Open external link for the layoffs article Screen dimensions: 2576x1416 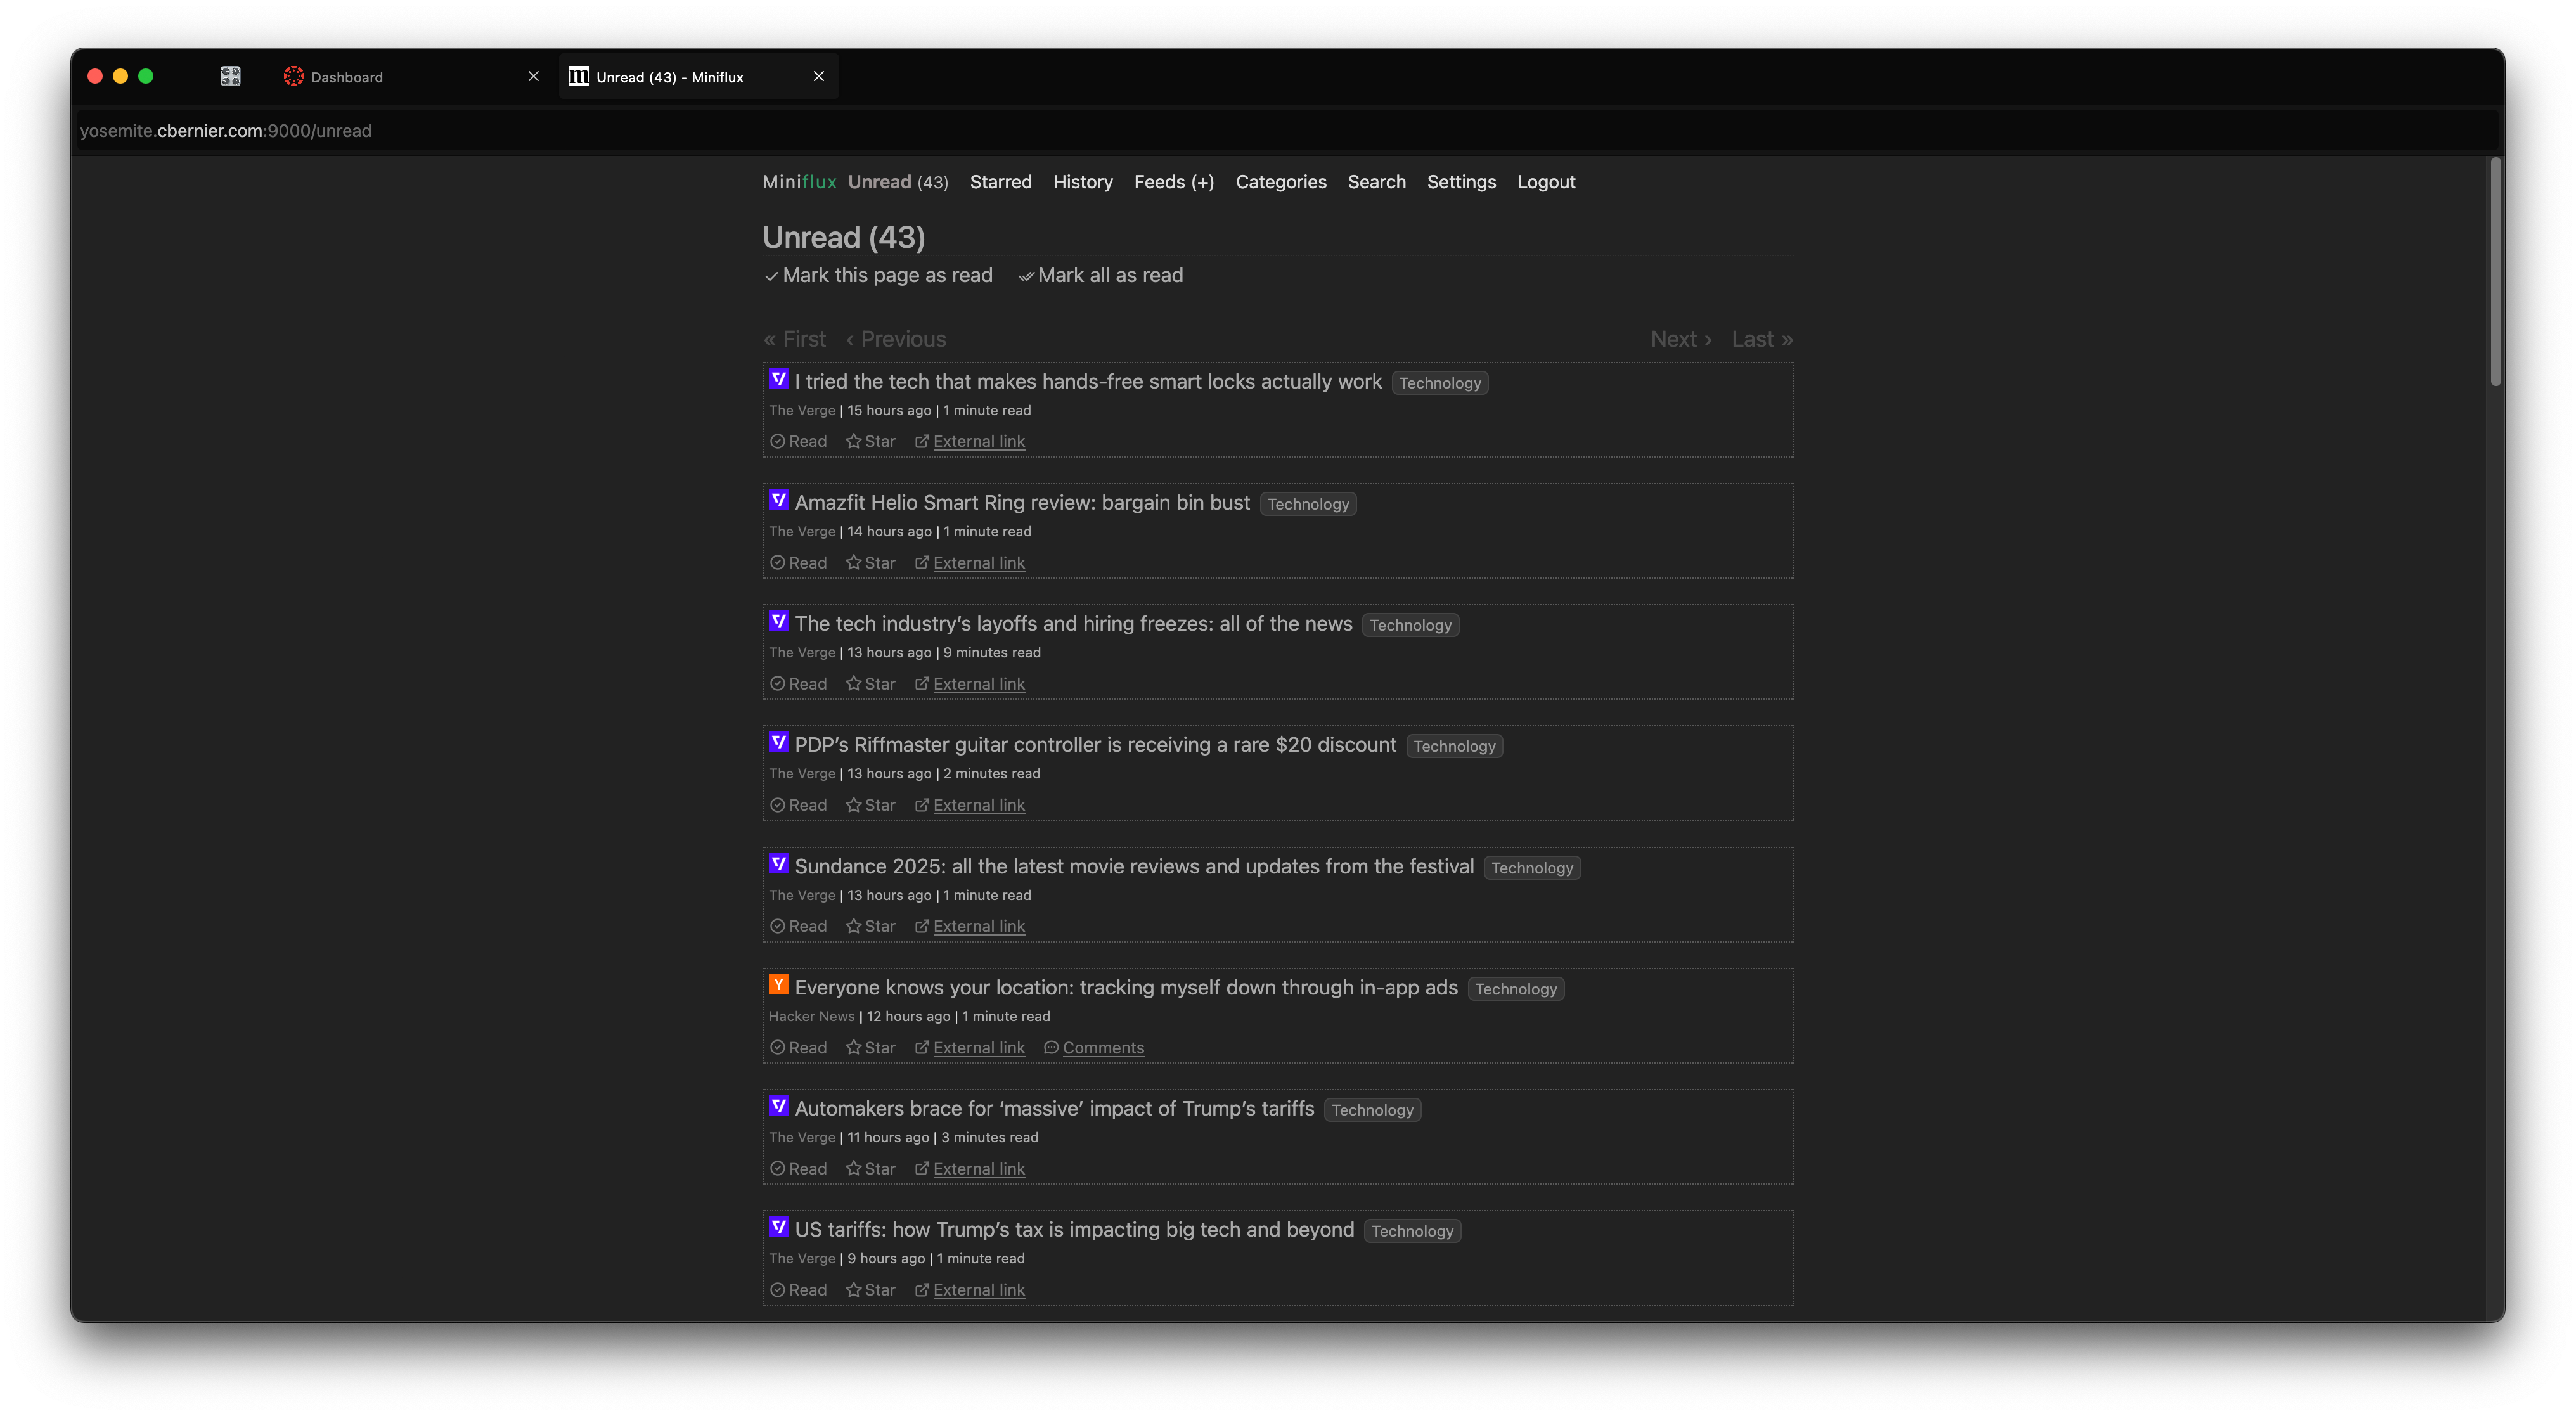pyautogui.click(x=970, y=684)
